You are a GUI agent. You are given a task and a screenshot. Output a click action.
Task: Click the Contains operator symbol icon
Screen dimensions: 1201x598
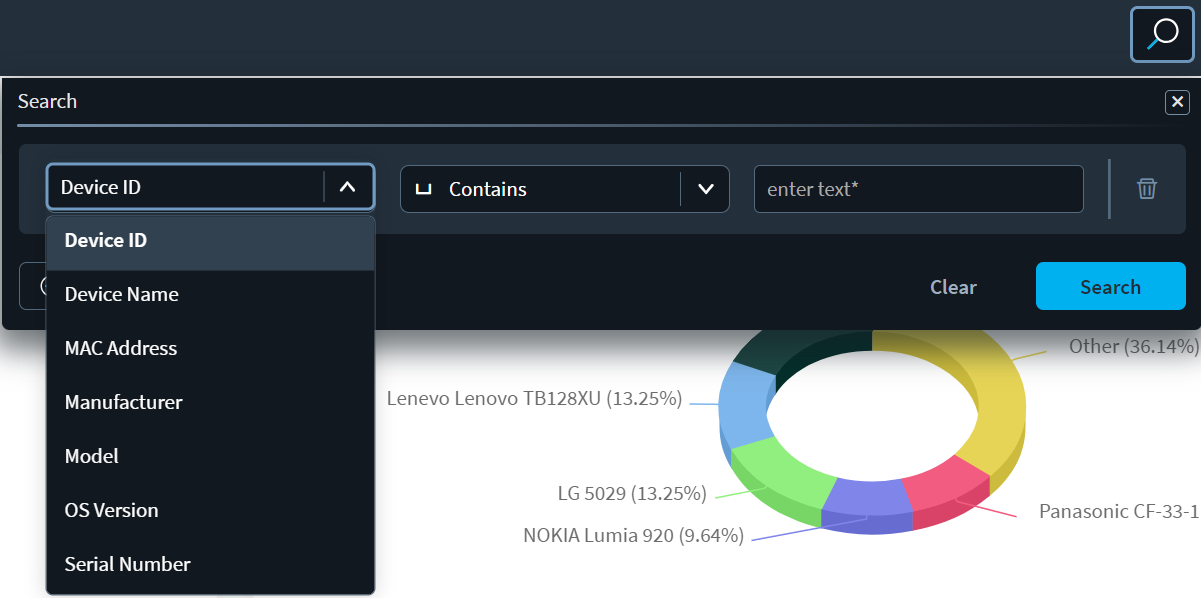tap(423, 188)
